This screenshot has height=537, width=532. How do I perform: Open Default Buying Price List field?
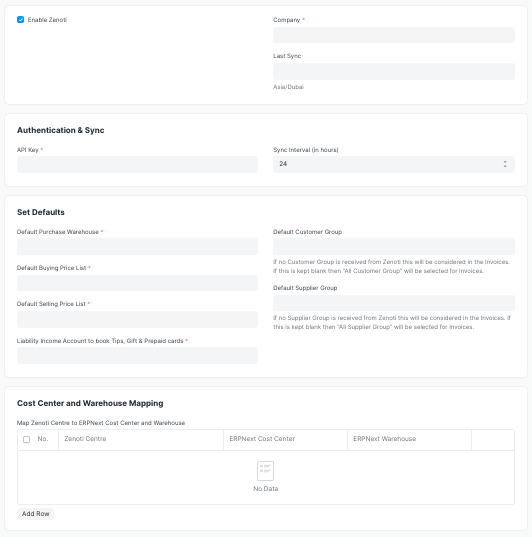pyautogui.click(x=137, y=283)
